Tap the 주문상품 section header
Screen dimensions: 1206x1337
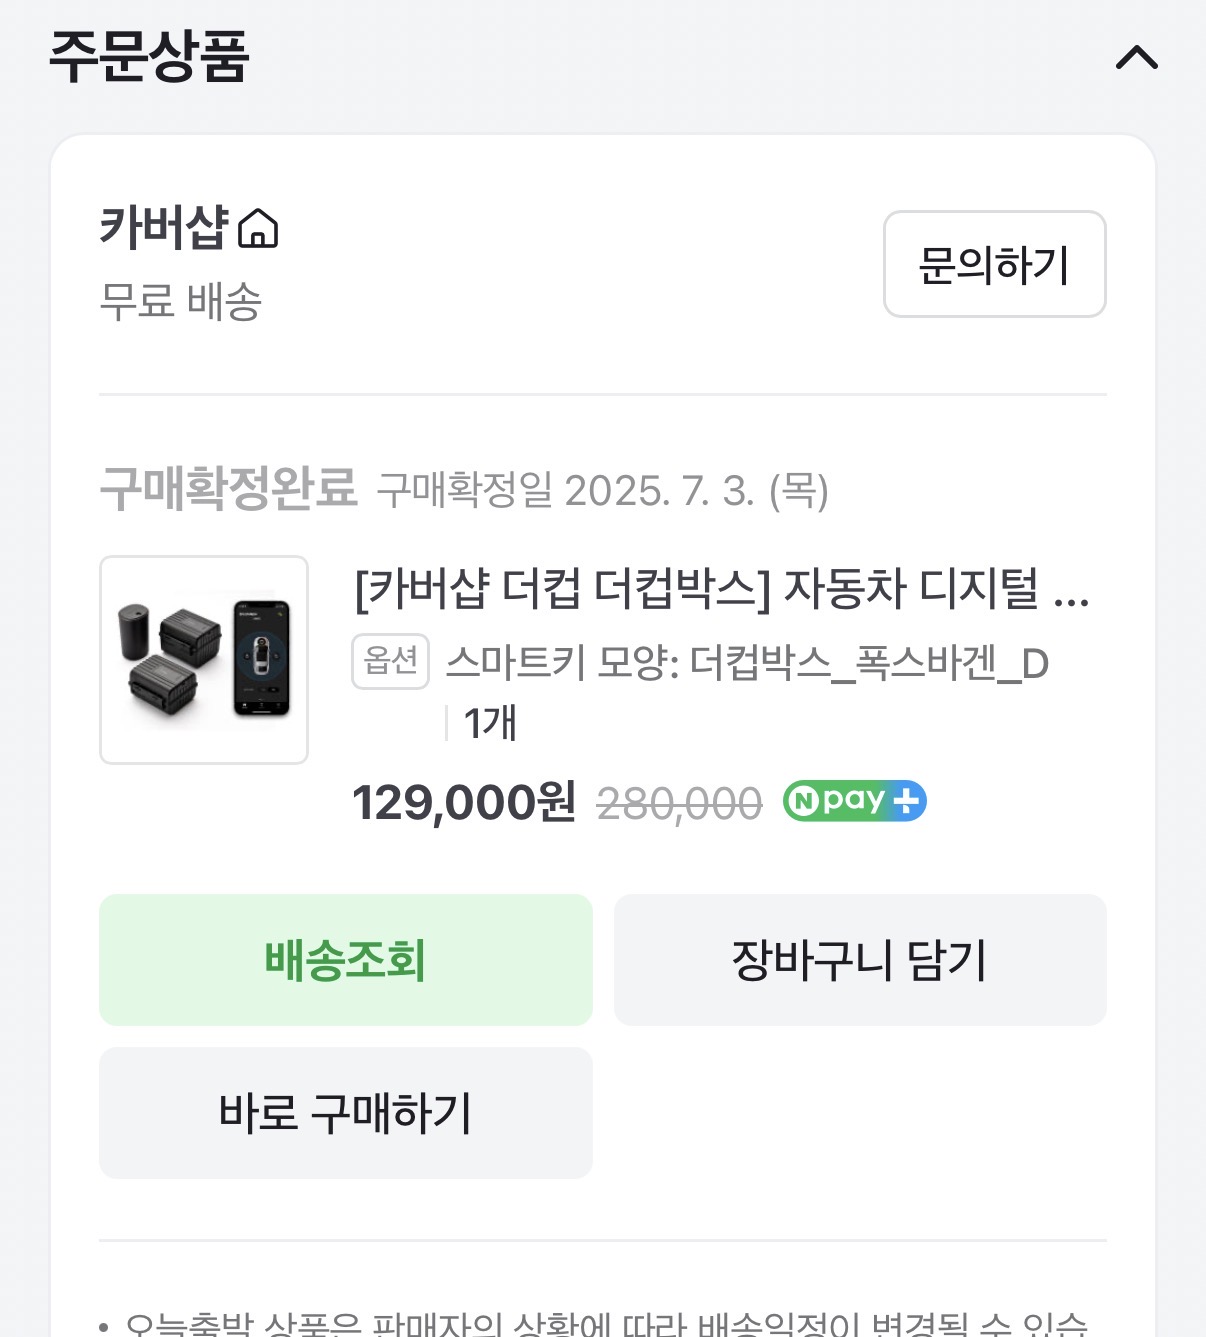[149, 56]
